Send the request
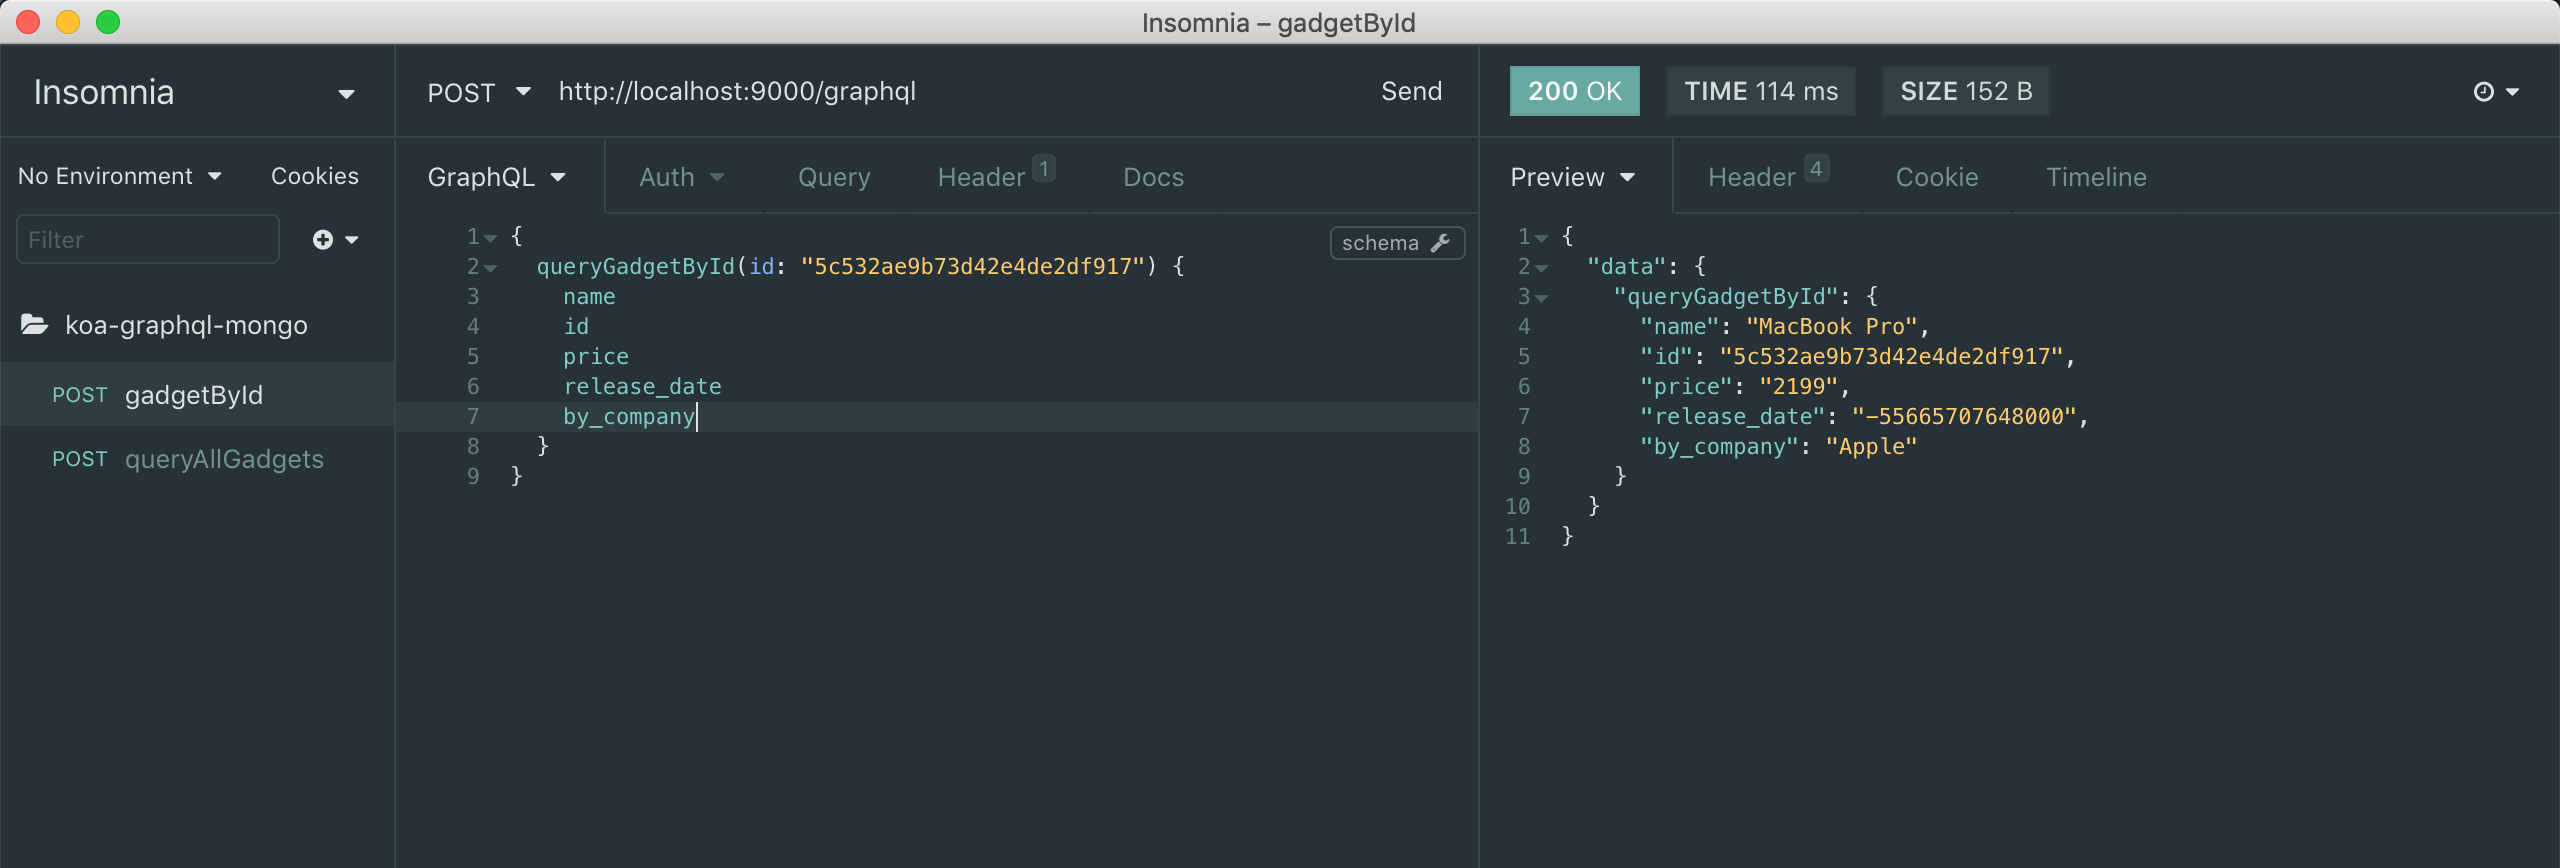The height and width of the screenshot is (868, 2560). (1411, 91)
